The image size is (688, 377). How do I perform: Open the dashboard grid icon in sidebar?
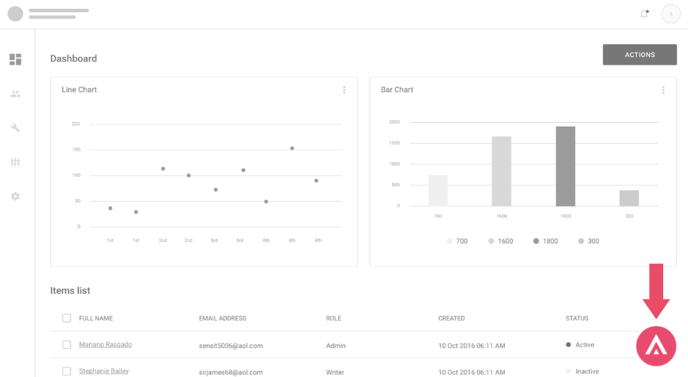15,59
